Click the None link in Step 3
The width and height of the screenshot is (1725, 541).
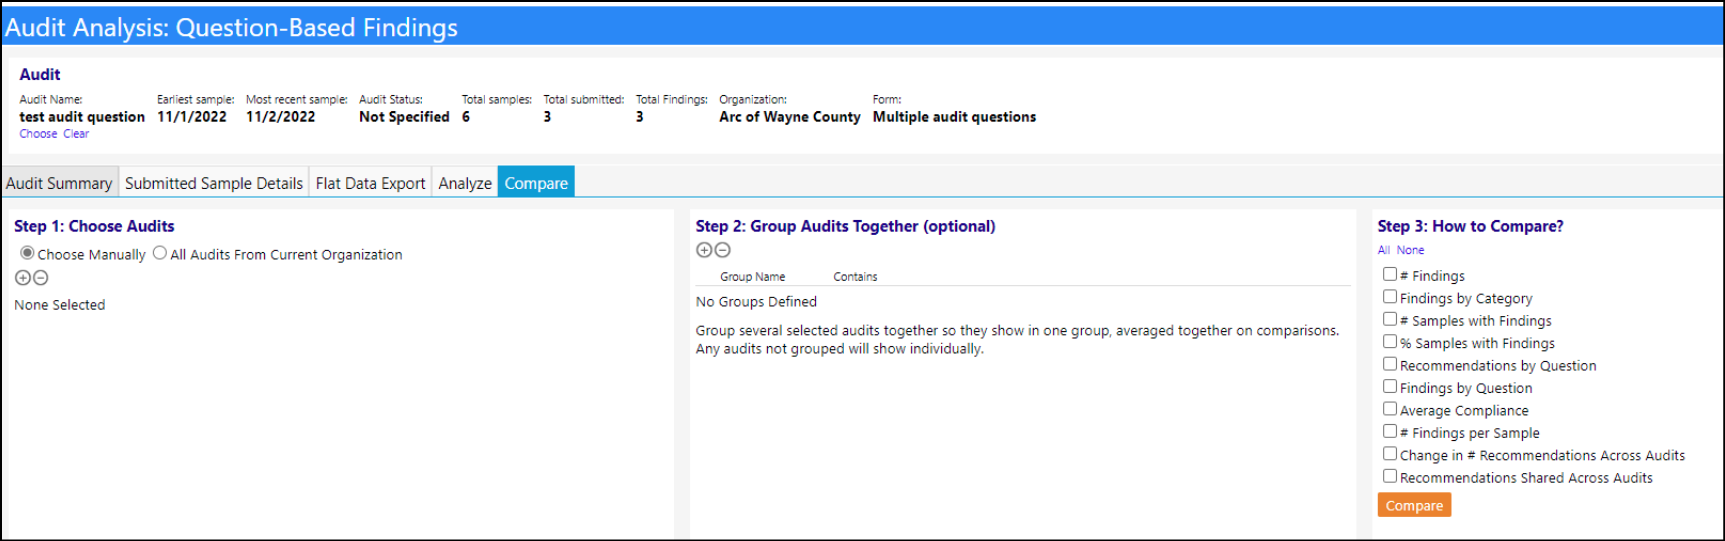coord(1410,250)
